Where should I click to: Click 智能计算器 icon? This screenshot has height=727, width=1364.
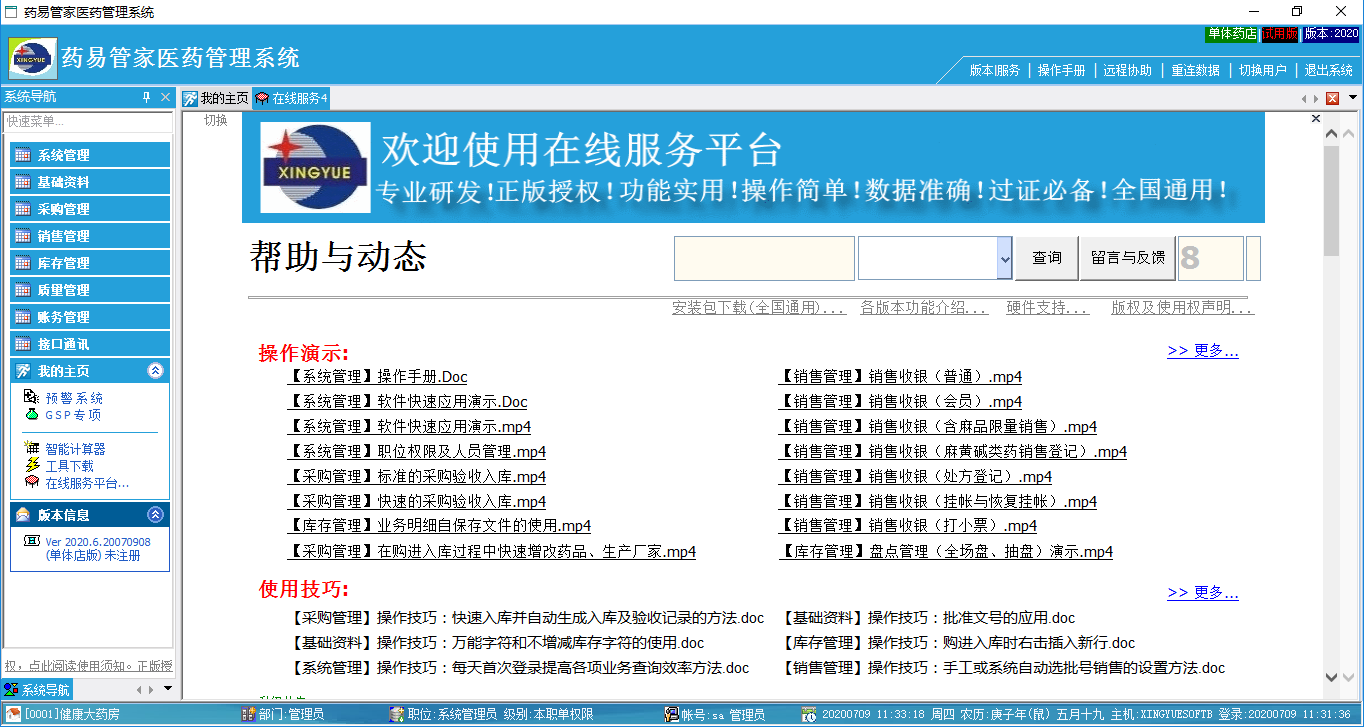pos(31,449)
